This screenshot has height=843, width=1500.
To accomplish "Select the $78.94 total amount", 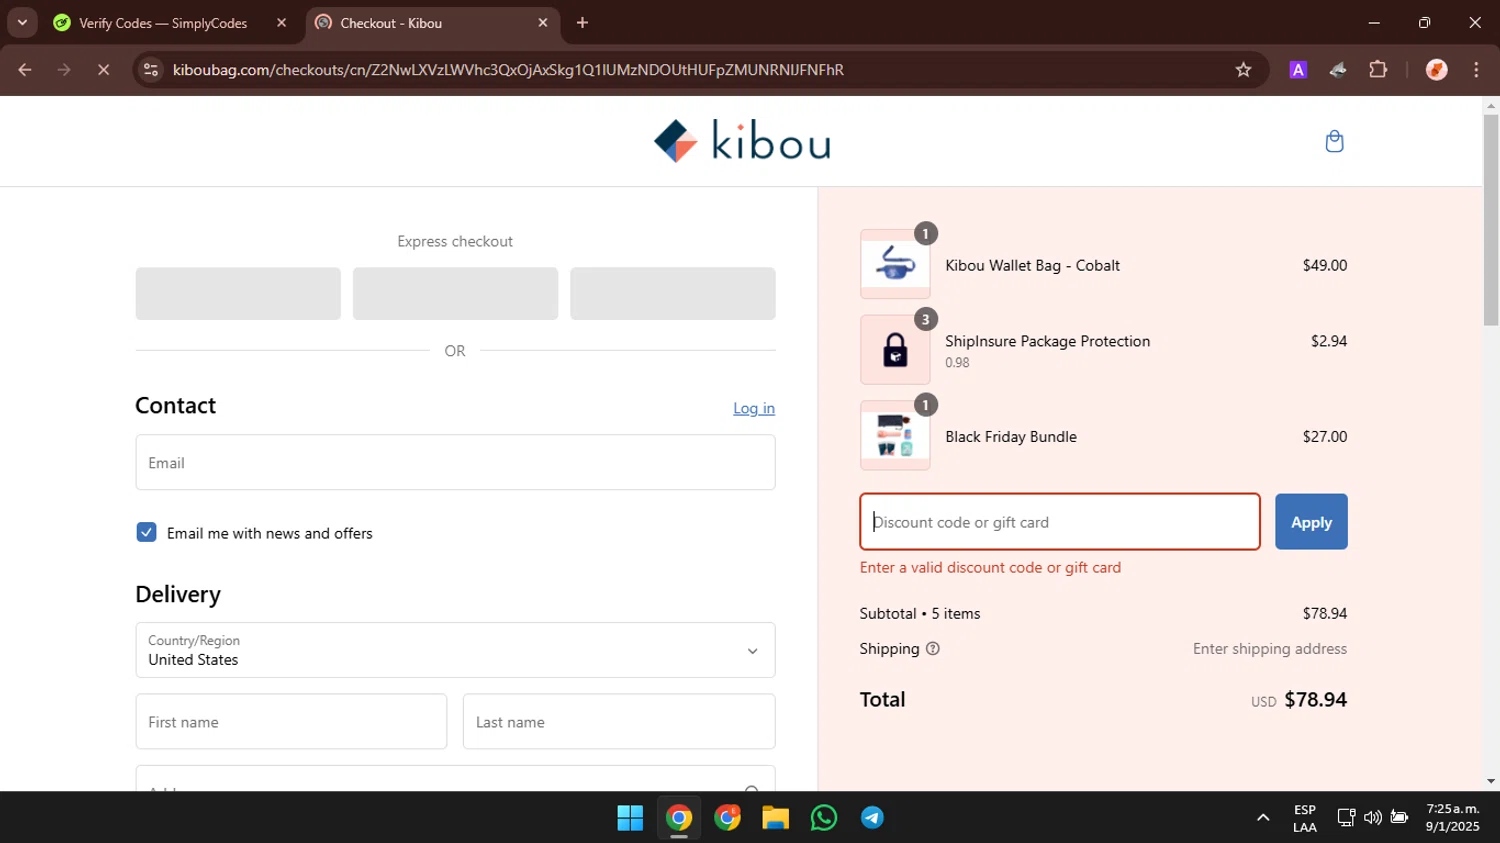I will (x=1315, y=700).
